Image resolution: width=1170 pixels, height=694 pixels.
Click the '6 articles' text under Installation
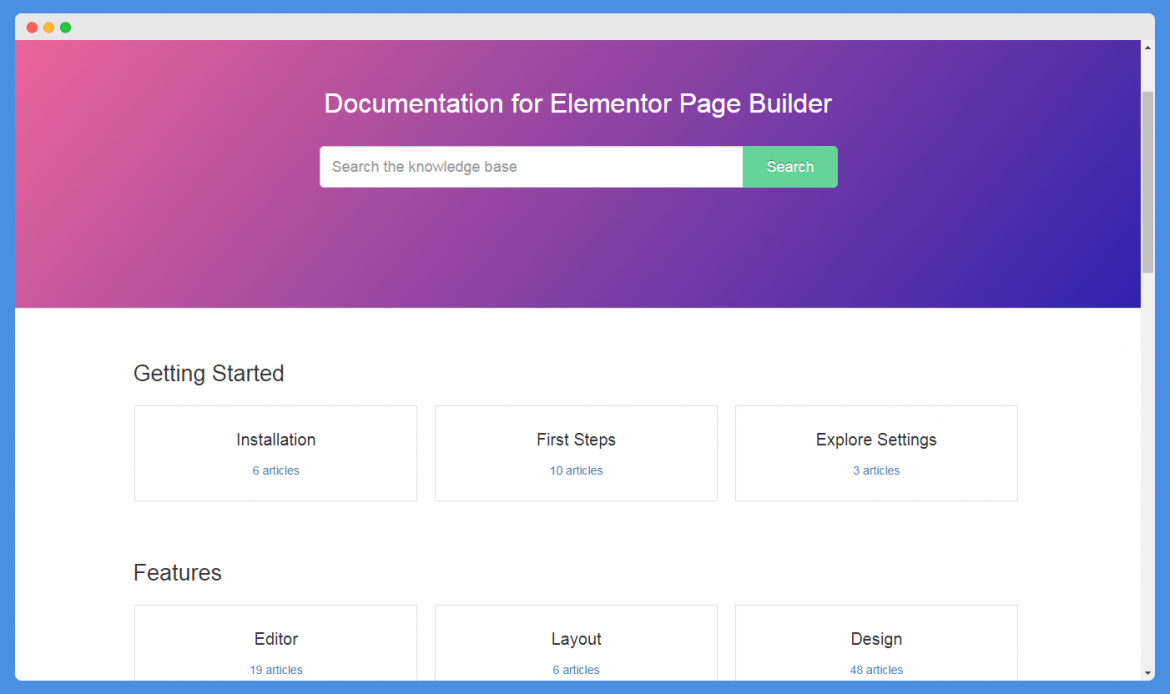275,471
